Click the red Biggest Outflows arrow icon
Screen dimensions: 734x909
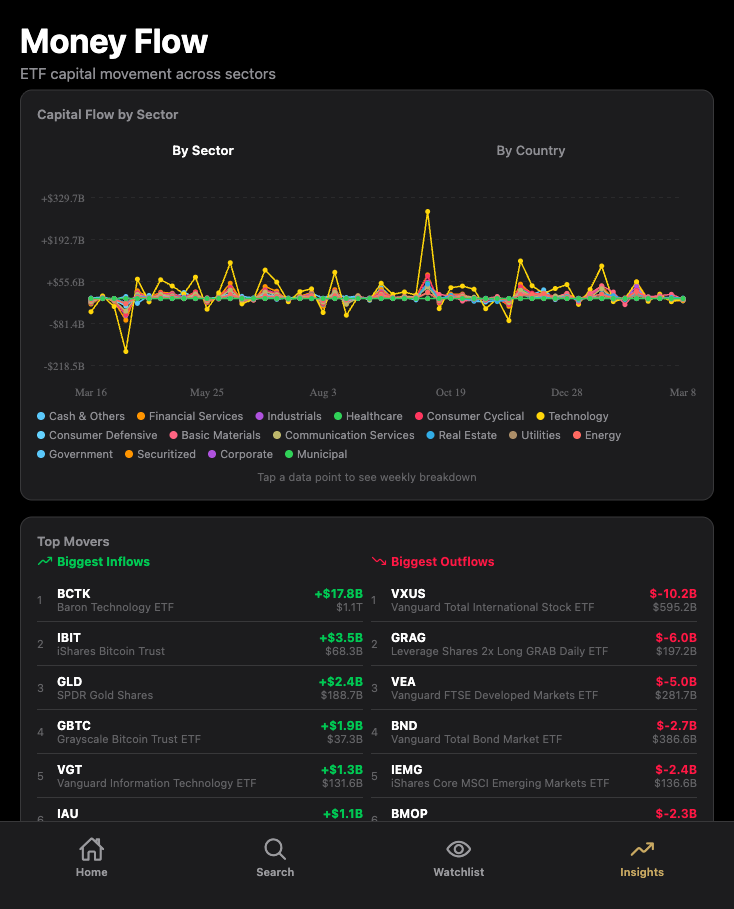click(x=379, y=561)
